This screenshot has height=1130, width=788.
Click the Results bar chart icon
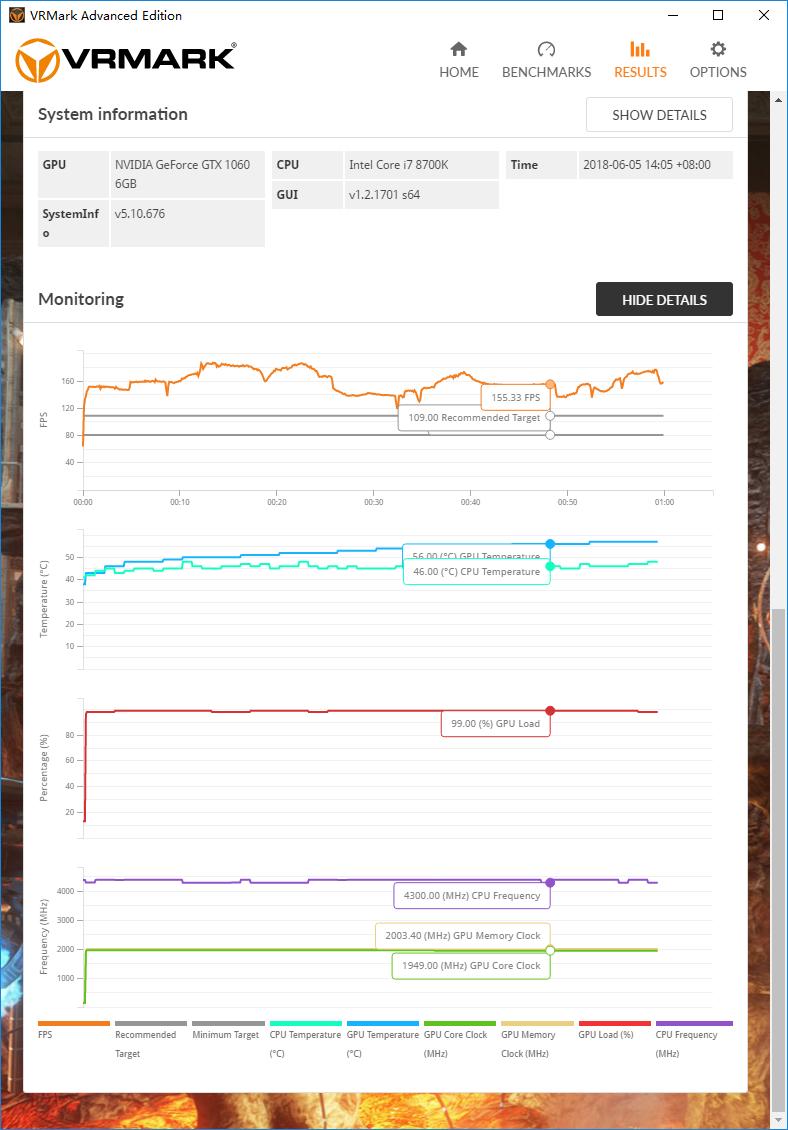pyautogui.click(x=640, y=49)
